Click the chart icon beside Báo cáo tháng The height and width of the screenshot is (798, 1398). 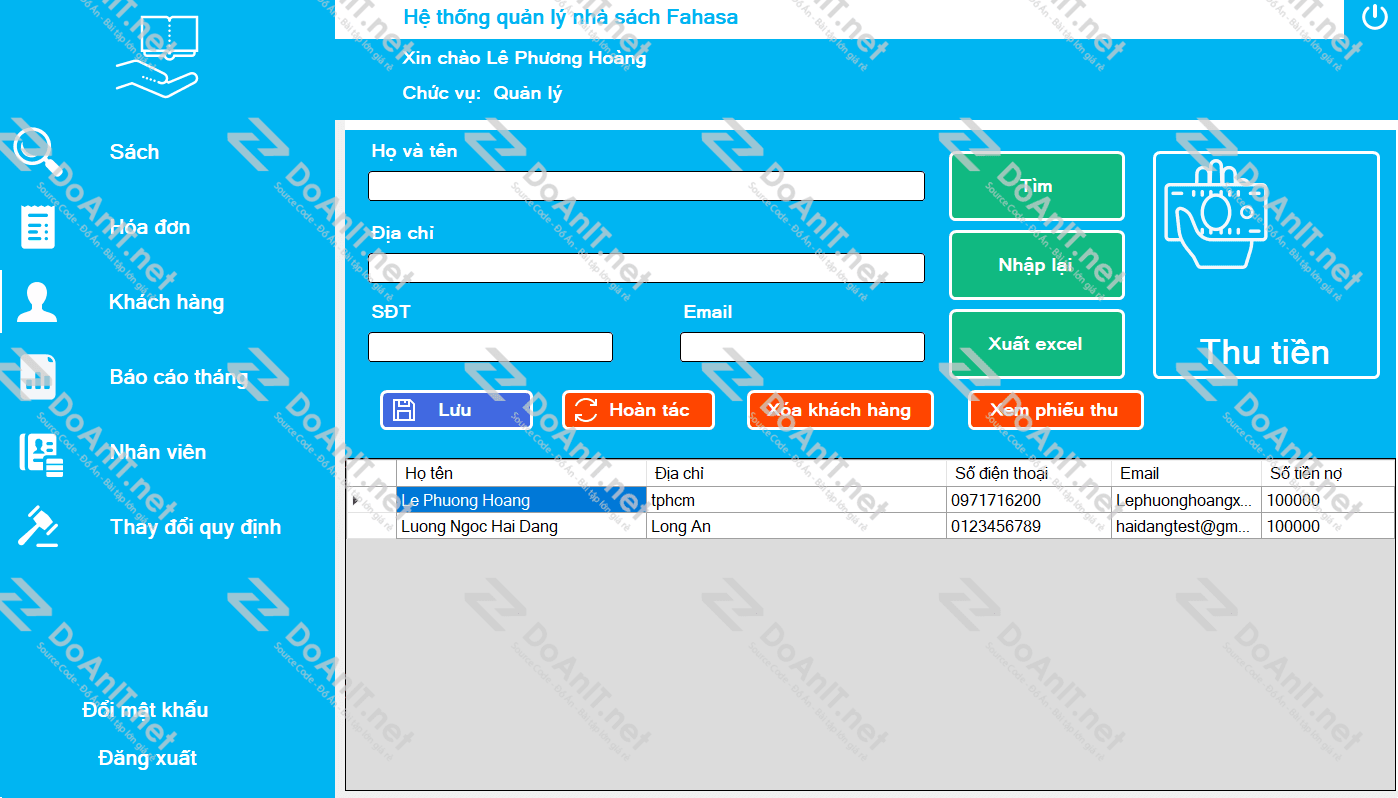pyautogui.click(x=38, y=377)
